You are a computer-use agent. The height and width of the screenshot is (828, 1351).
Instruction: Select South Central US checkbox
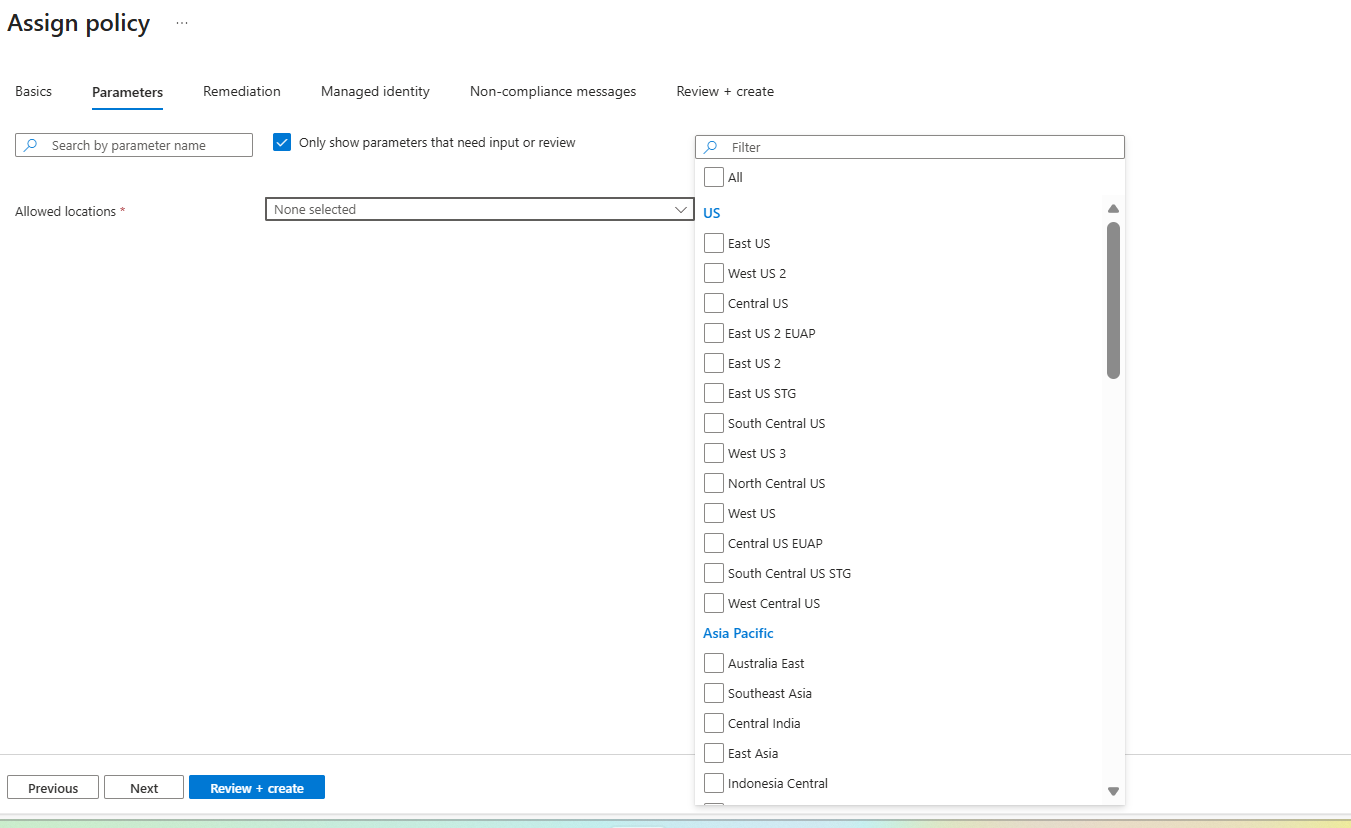714,423
